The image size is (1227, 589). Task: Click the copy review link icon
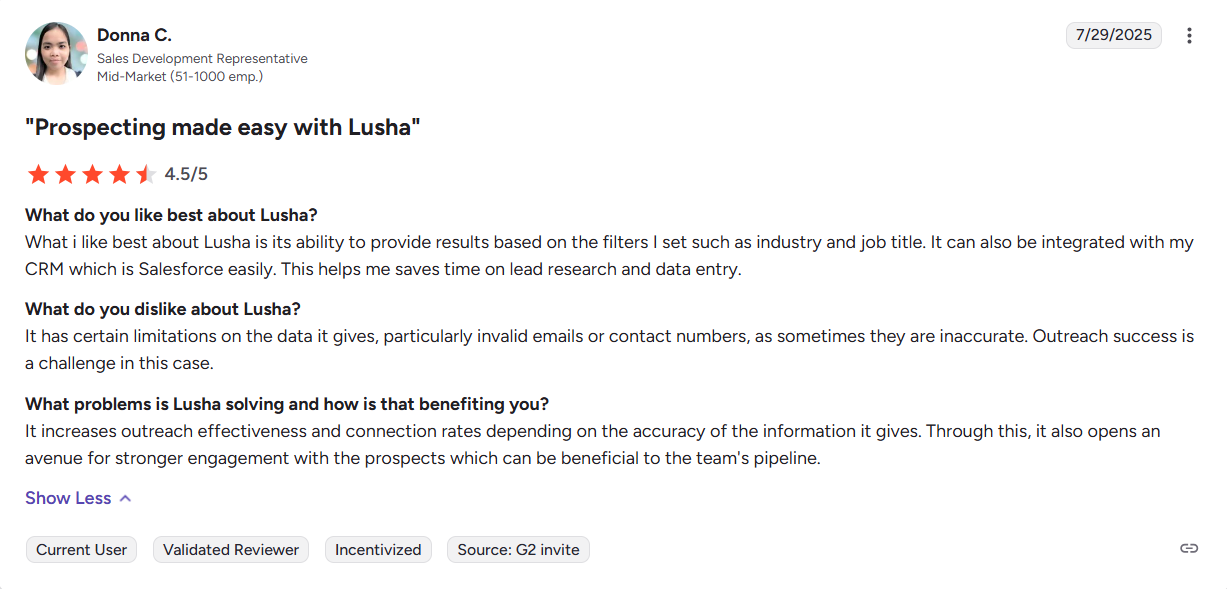(1188, 548)
